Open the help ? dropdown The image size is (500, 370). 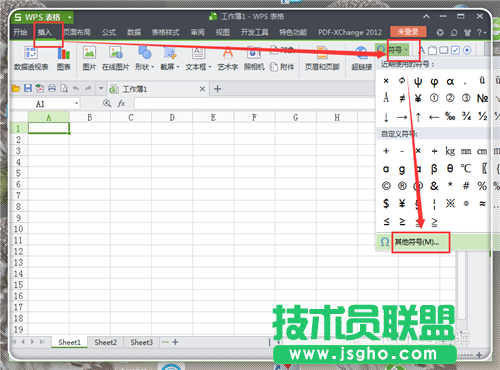[x=481, y=32]
